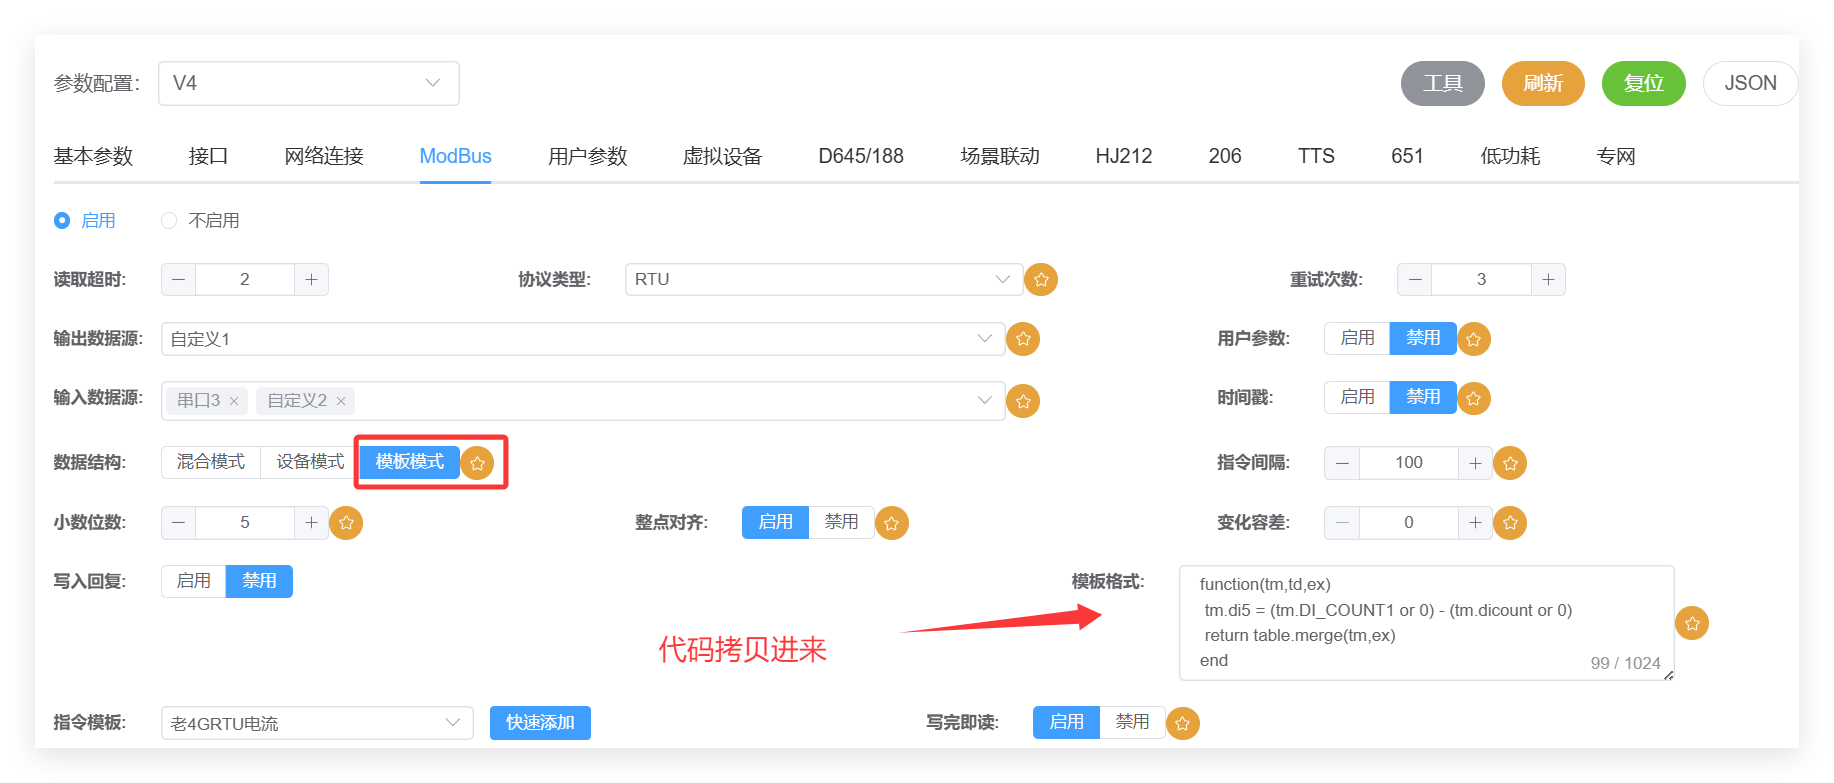Choose 混合模式 data structure

(x=211, y=462)
